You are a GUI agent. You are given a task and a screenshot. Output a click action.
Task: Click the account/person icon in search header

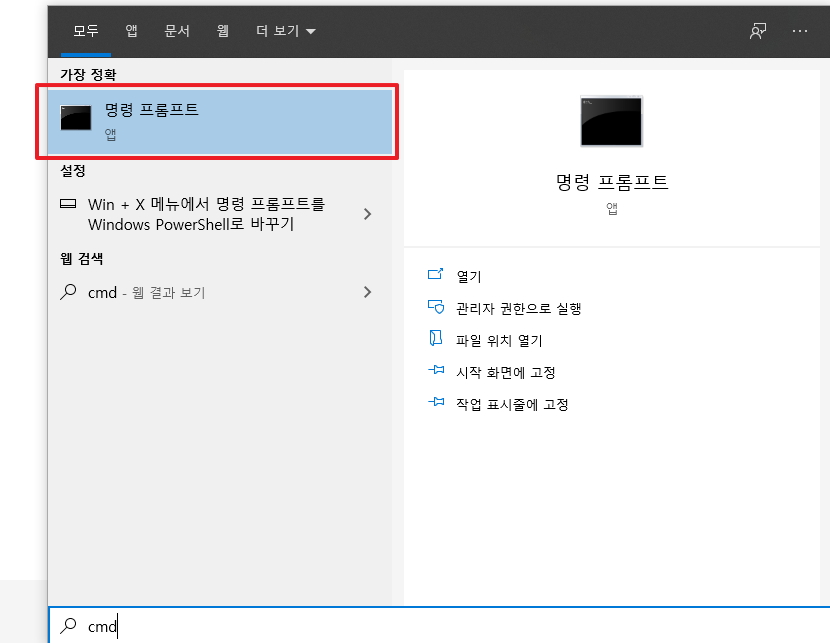click(758, 31)
